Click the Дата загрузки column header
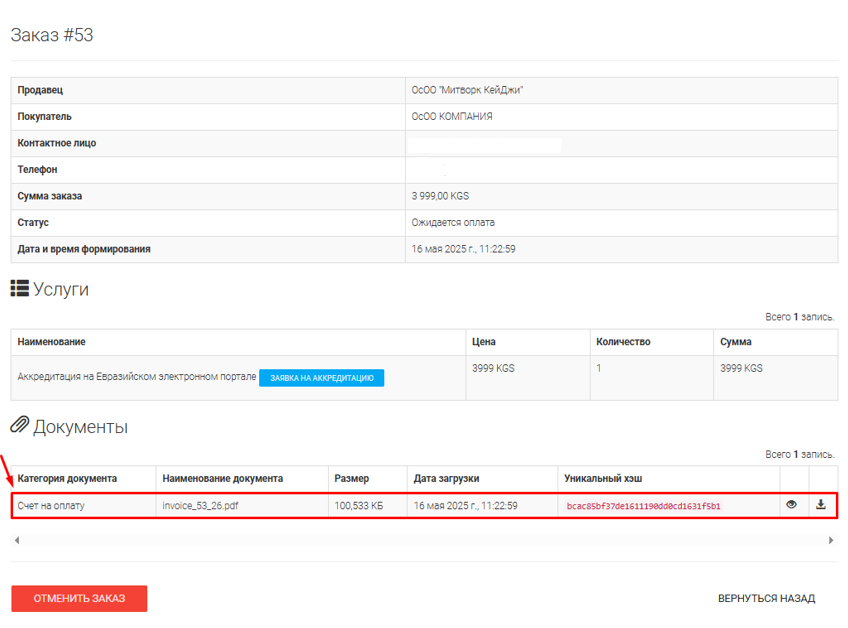 point(446,478)
